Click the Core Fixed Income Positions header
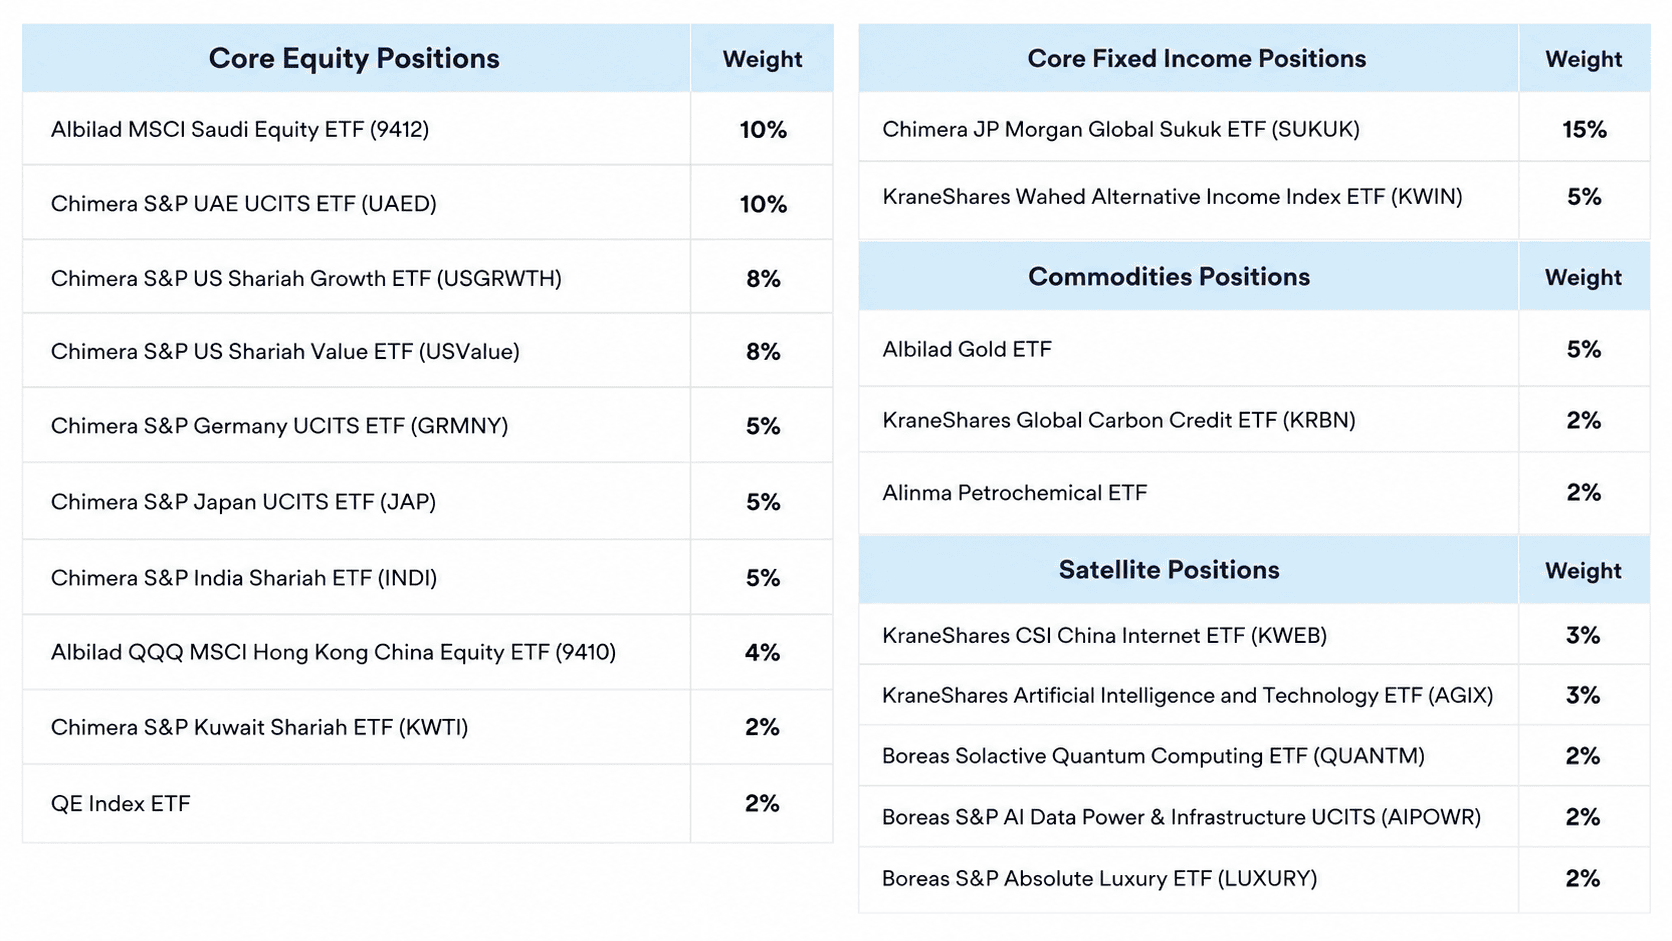Viewport: 1672px width, 941px height. pos(1196,59)
